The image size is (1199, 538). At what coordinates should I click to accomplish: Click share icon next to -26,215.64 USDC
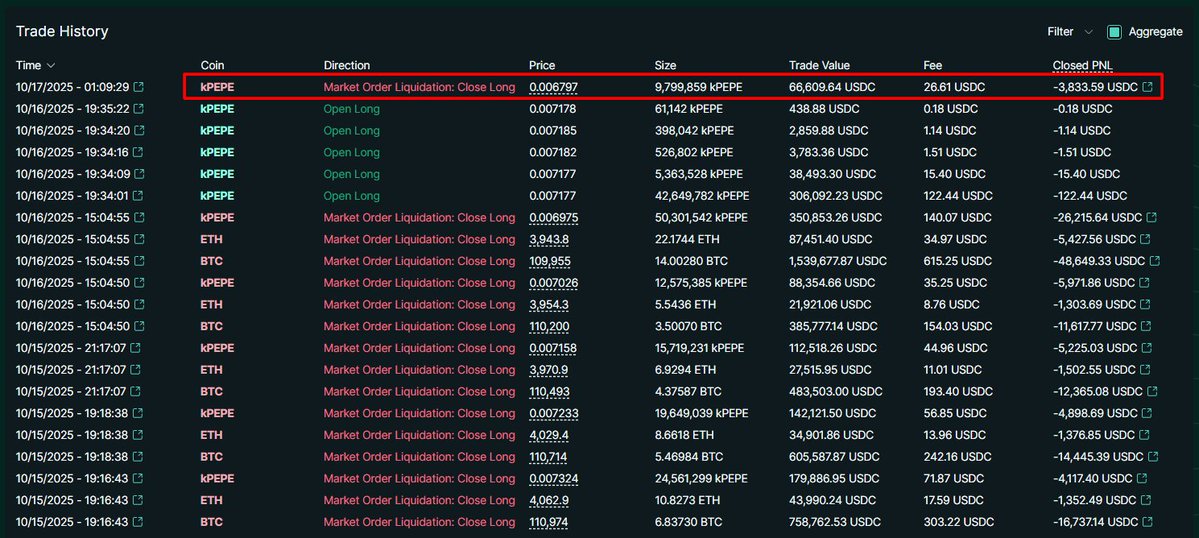click(x=1152, y=218)
